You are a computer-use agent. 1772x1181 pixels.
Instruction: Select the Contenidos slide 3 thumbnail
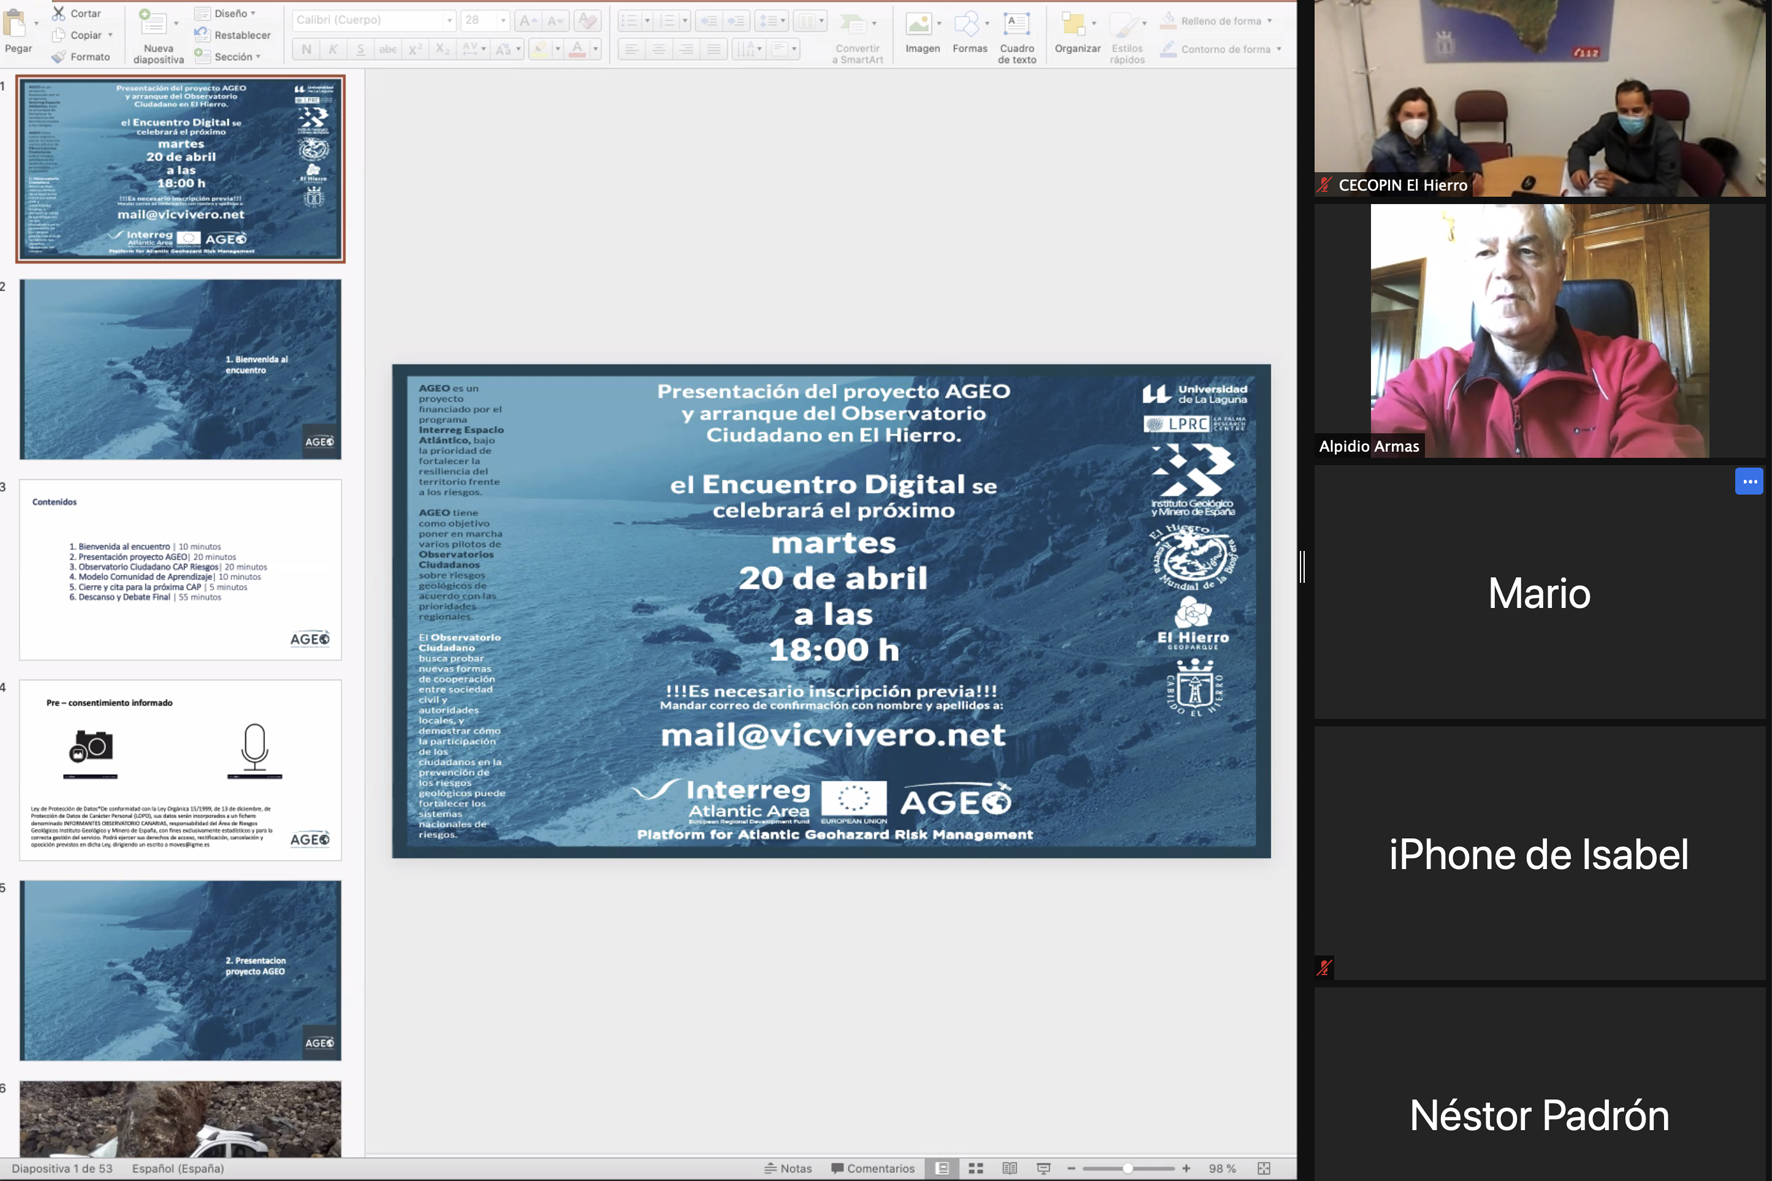(x=180, y=570)
